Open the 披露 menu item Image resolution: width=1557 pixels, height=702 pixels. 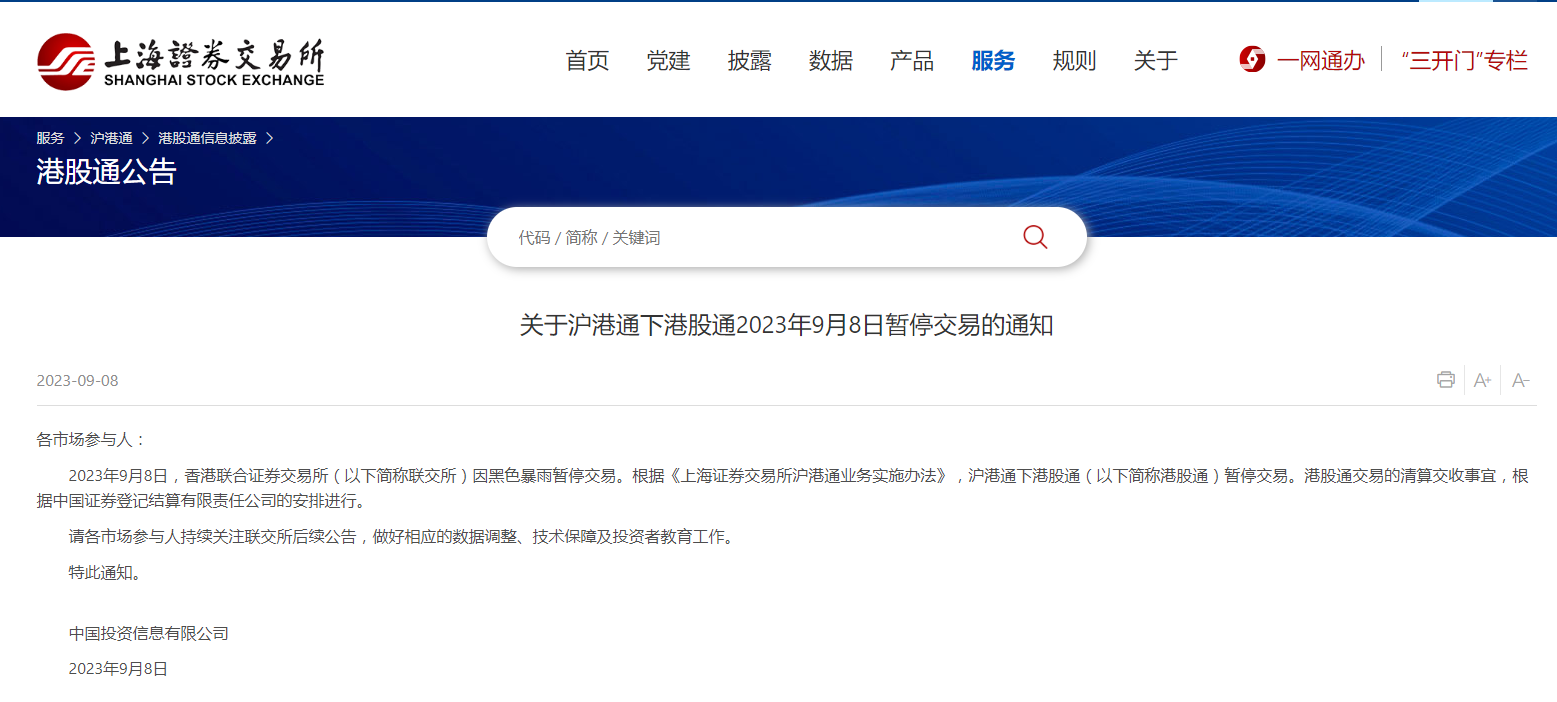coord(750,60)
